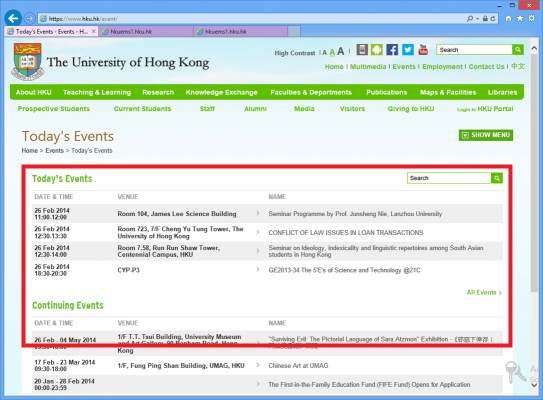Open favorites star icon

point(520,18)
